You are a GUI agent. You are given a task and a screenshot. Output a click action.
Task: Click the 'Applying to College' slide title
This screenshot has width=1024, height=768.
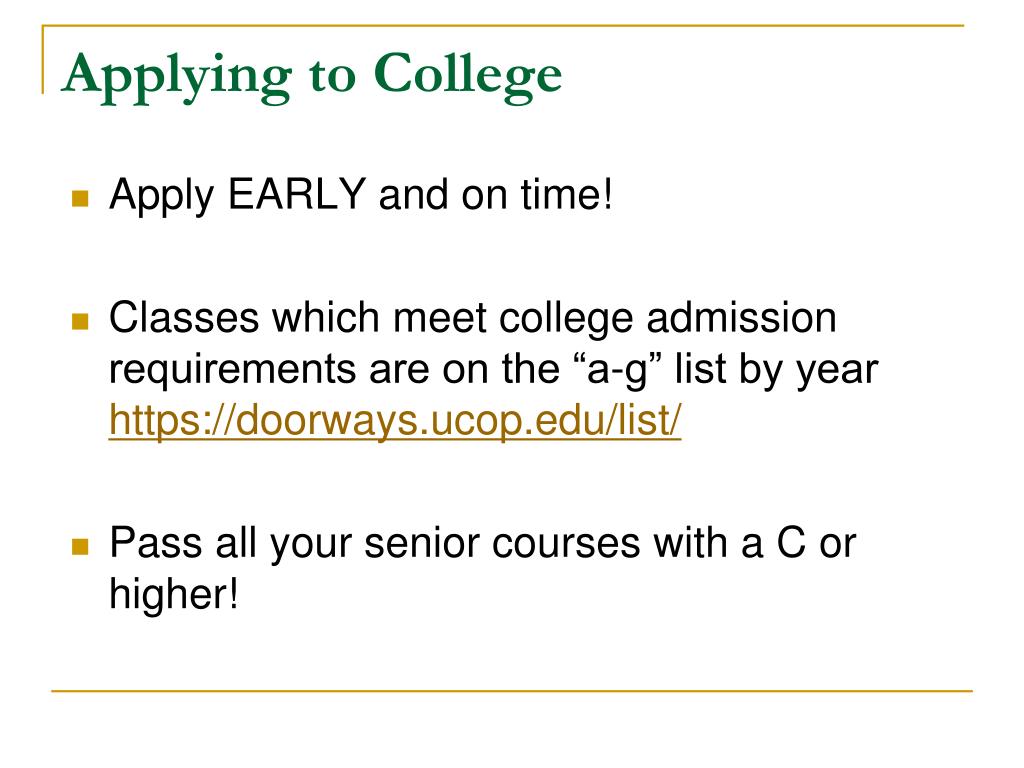point(312,76)
